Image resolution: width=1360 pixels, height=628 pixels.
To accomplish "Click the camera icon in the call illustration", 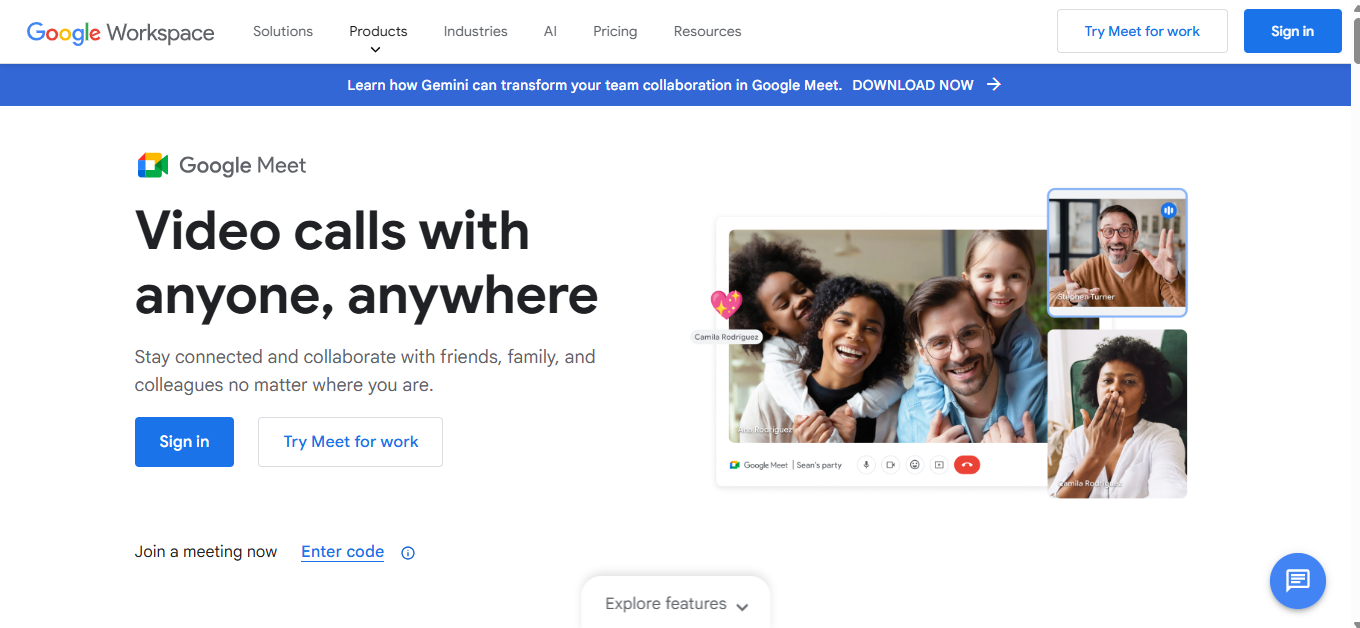I will click(890, 465).
